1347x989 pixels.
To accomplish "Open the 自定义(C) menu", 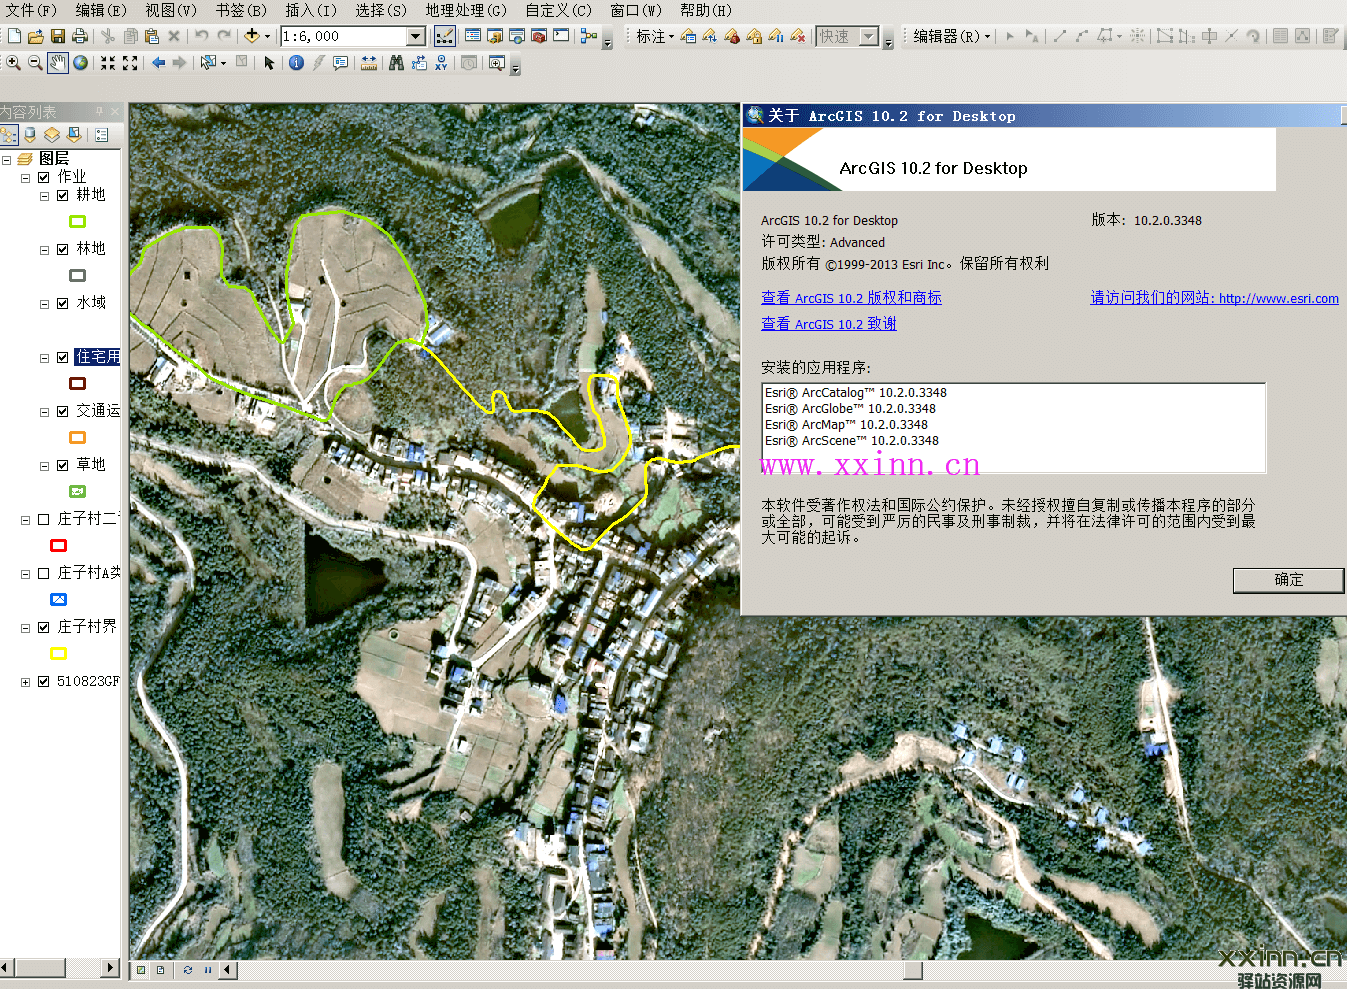I will point(558,10).
